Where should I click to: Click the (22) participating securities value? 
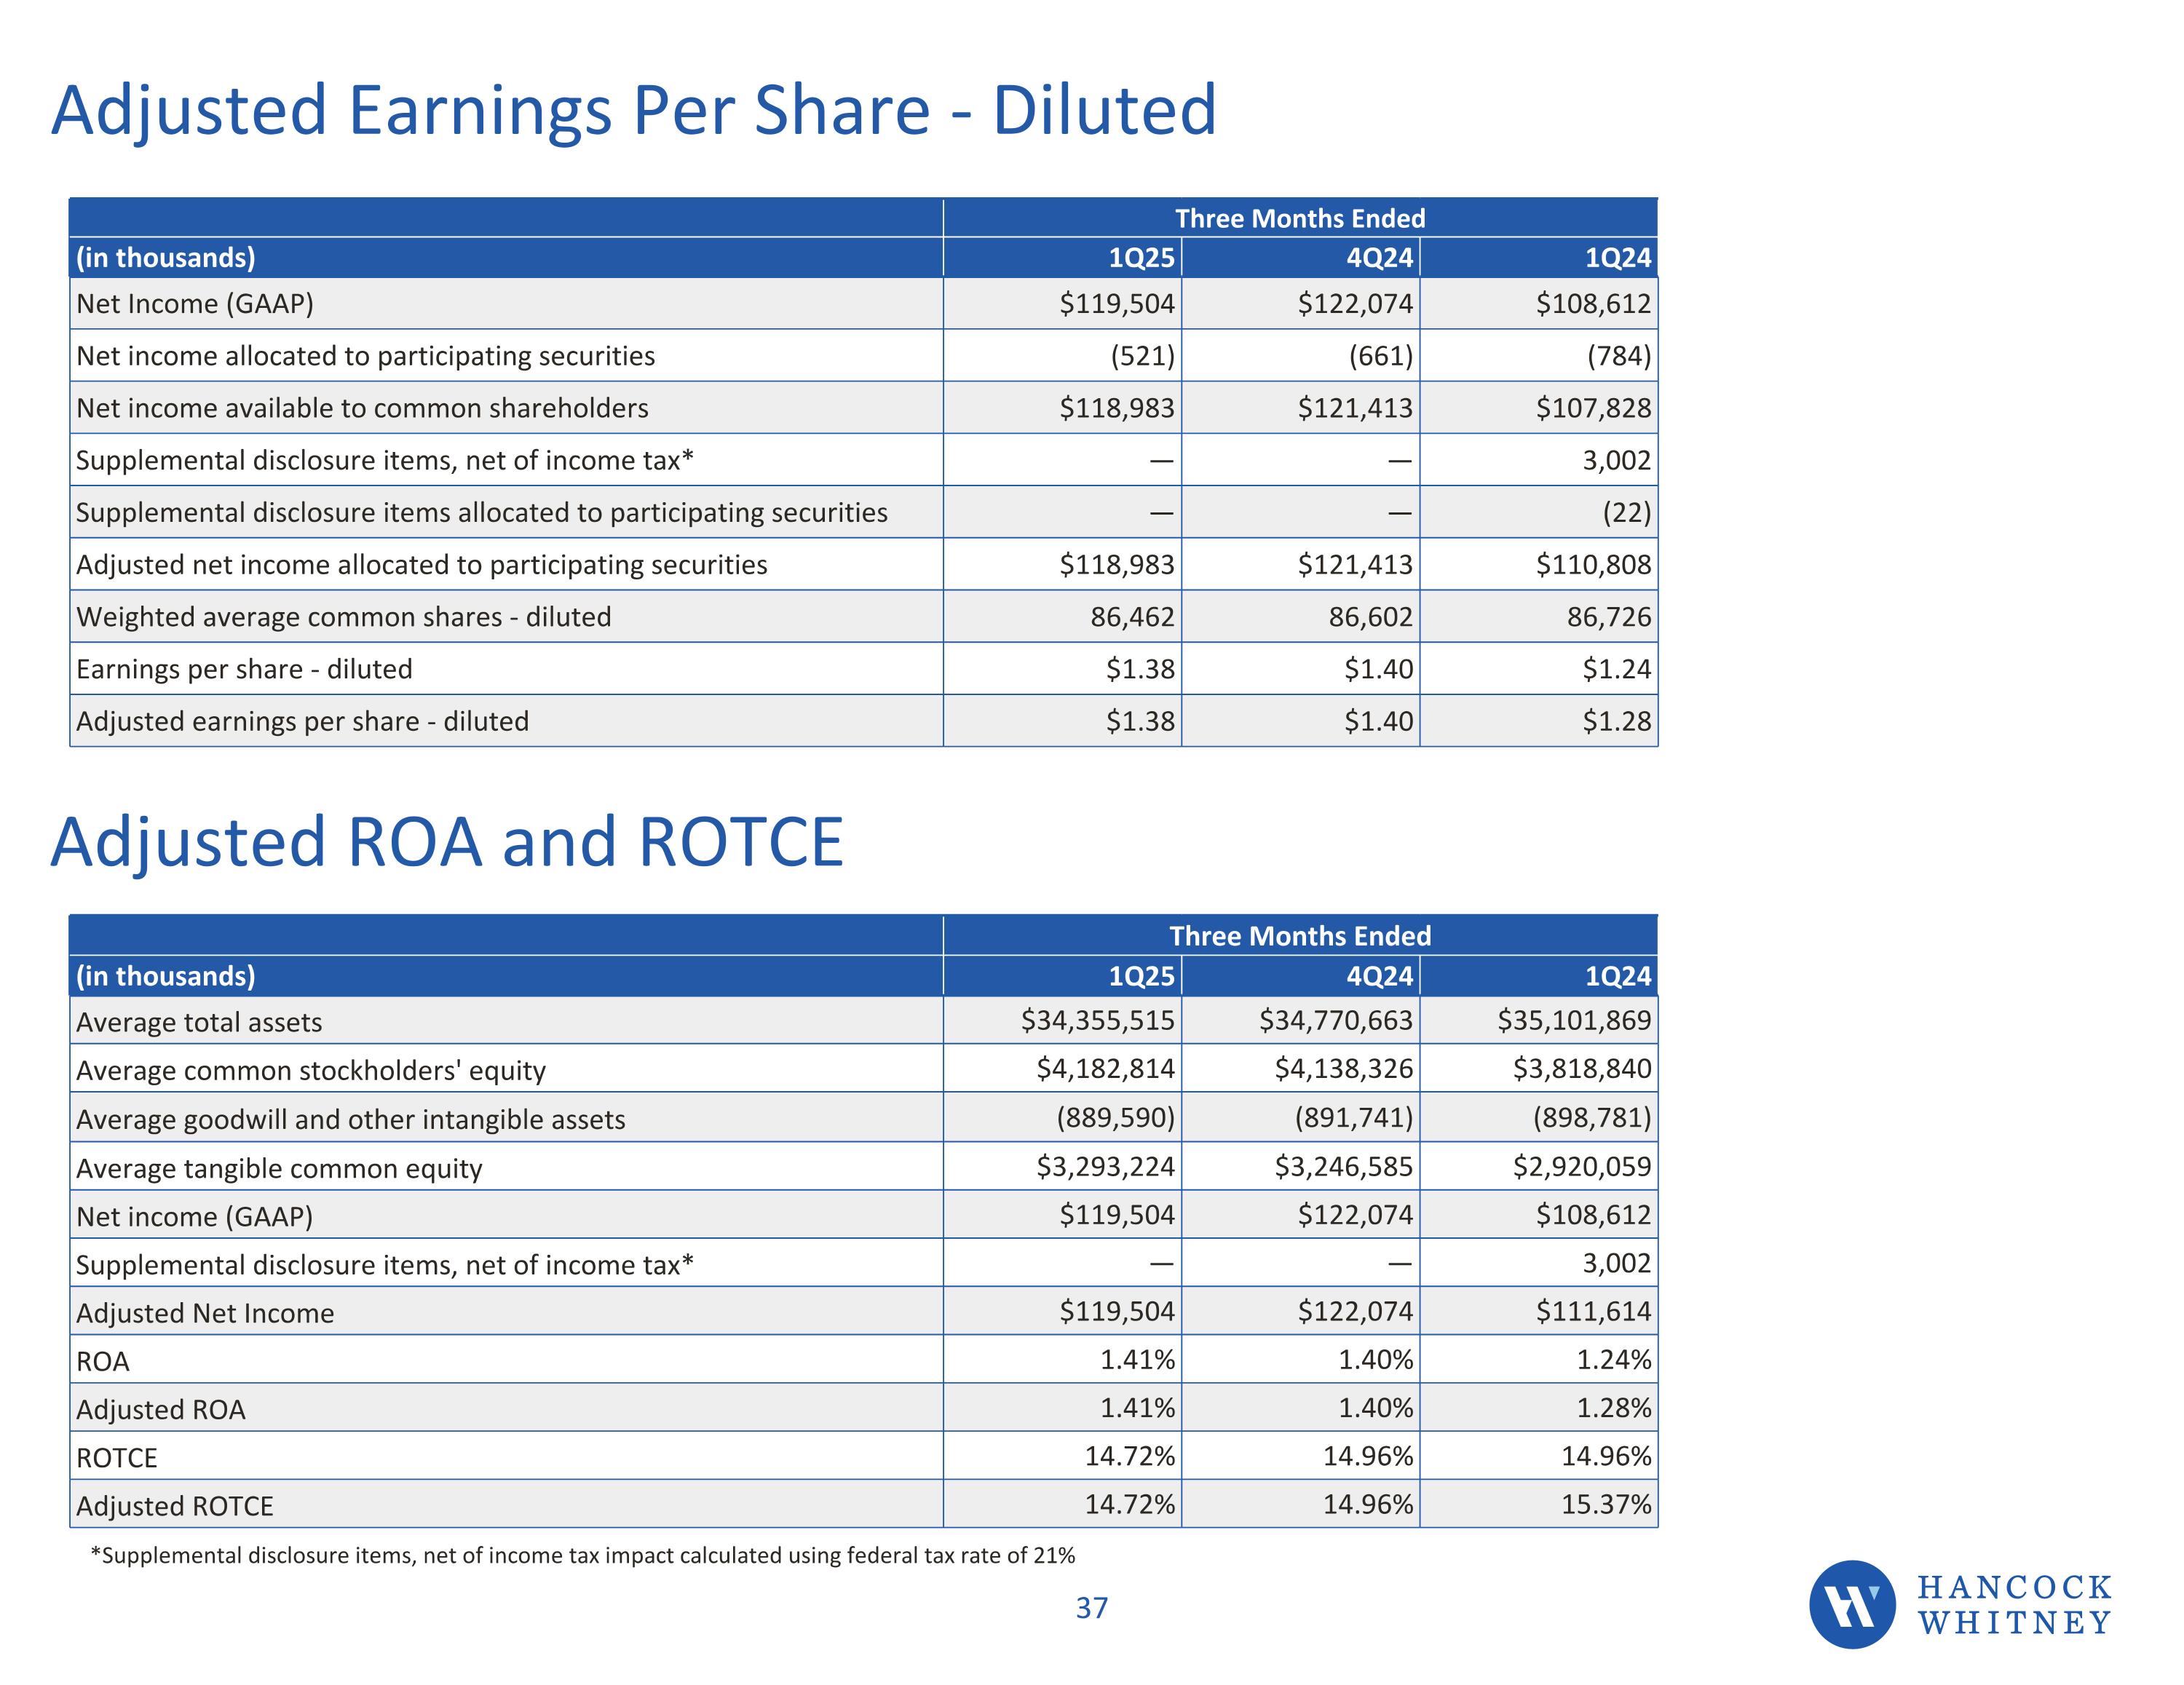[x=1626, y=512]
